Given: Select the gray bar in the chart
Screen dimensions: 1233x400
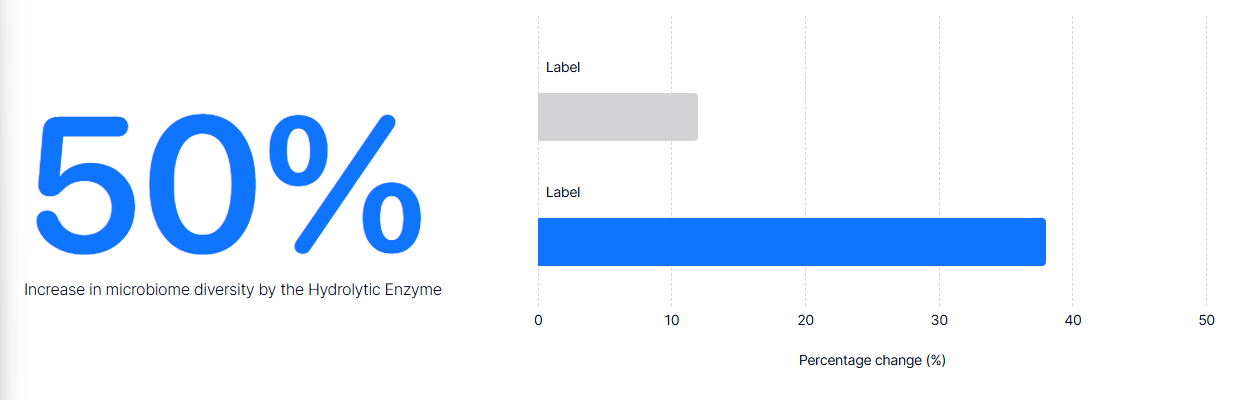Looking at the screenshot, I should pos(617,117).
